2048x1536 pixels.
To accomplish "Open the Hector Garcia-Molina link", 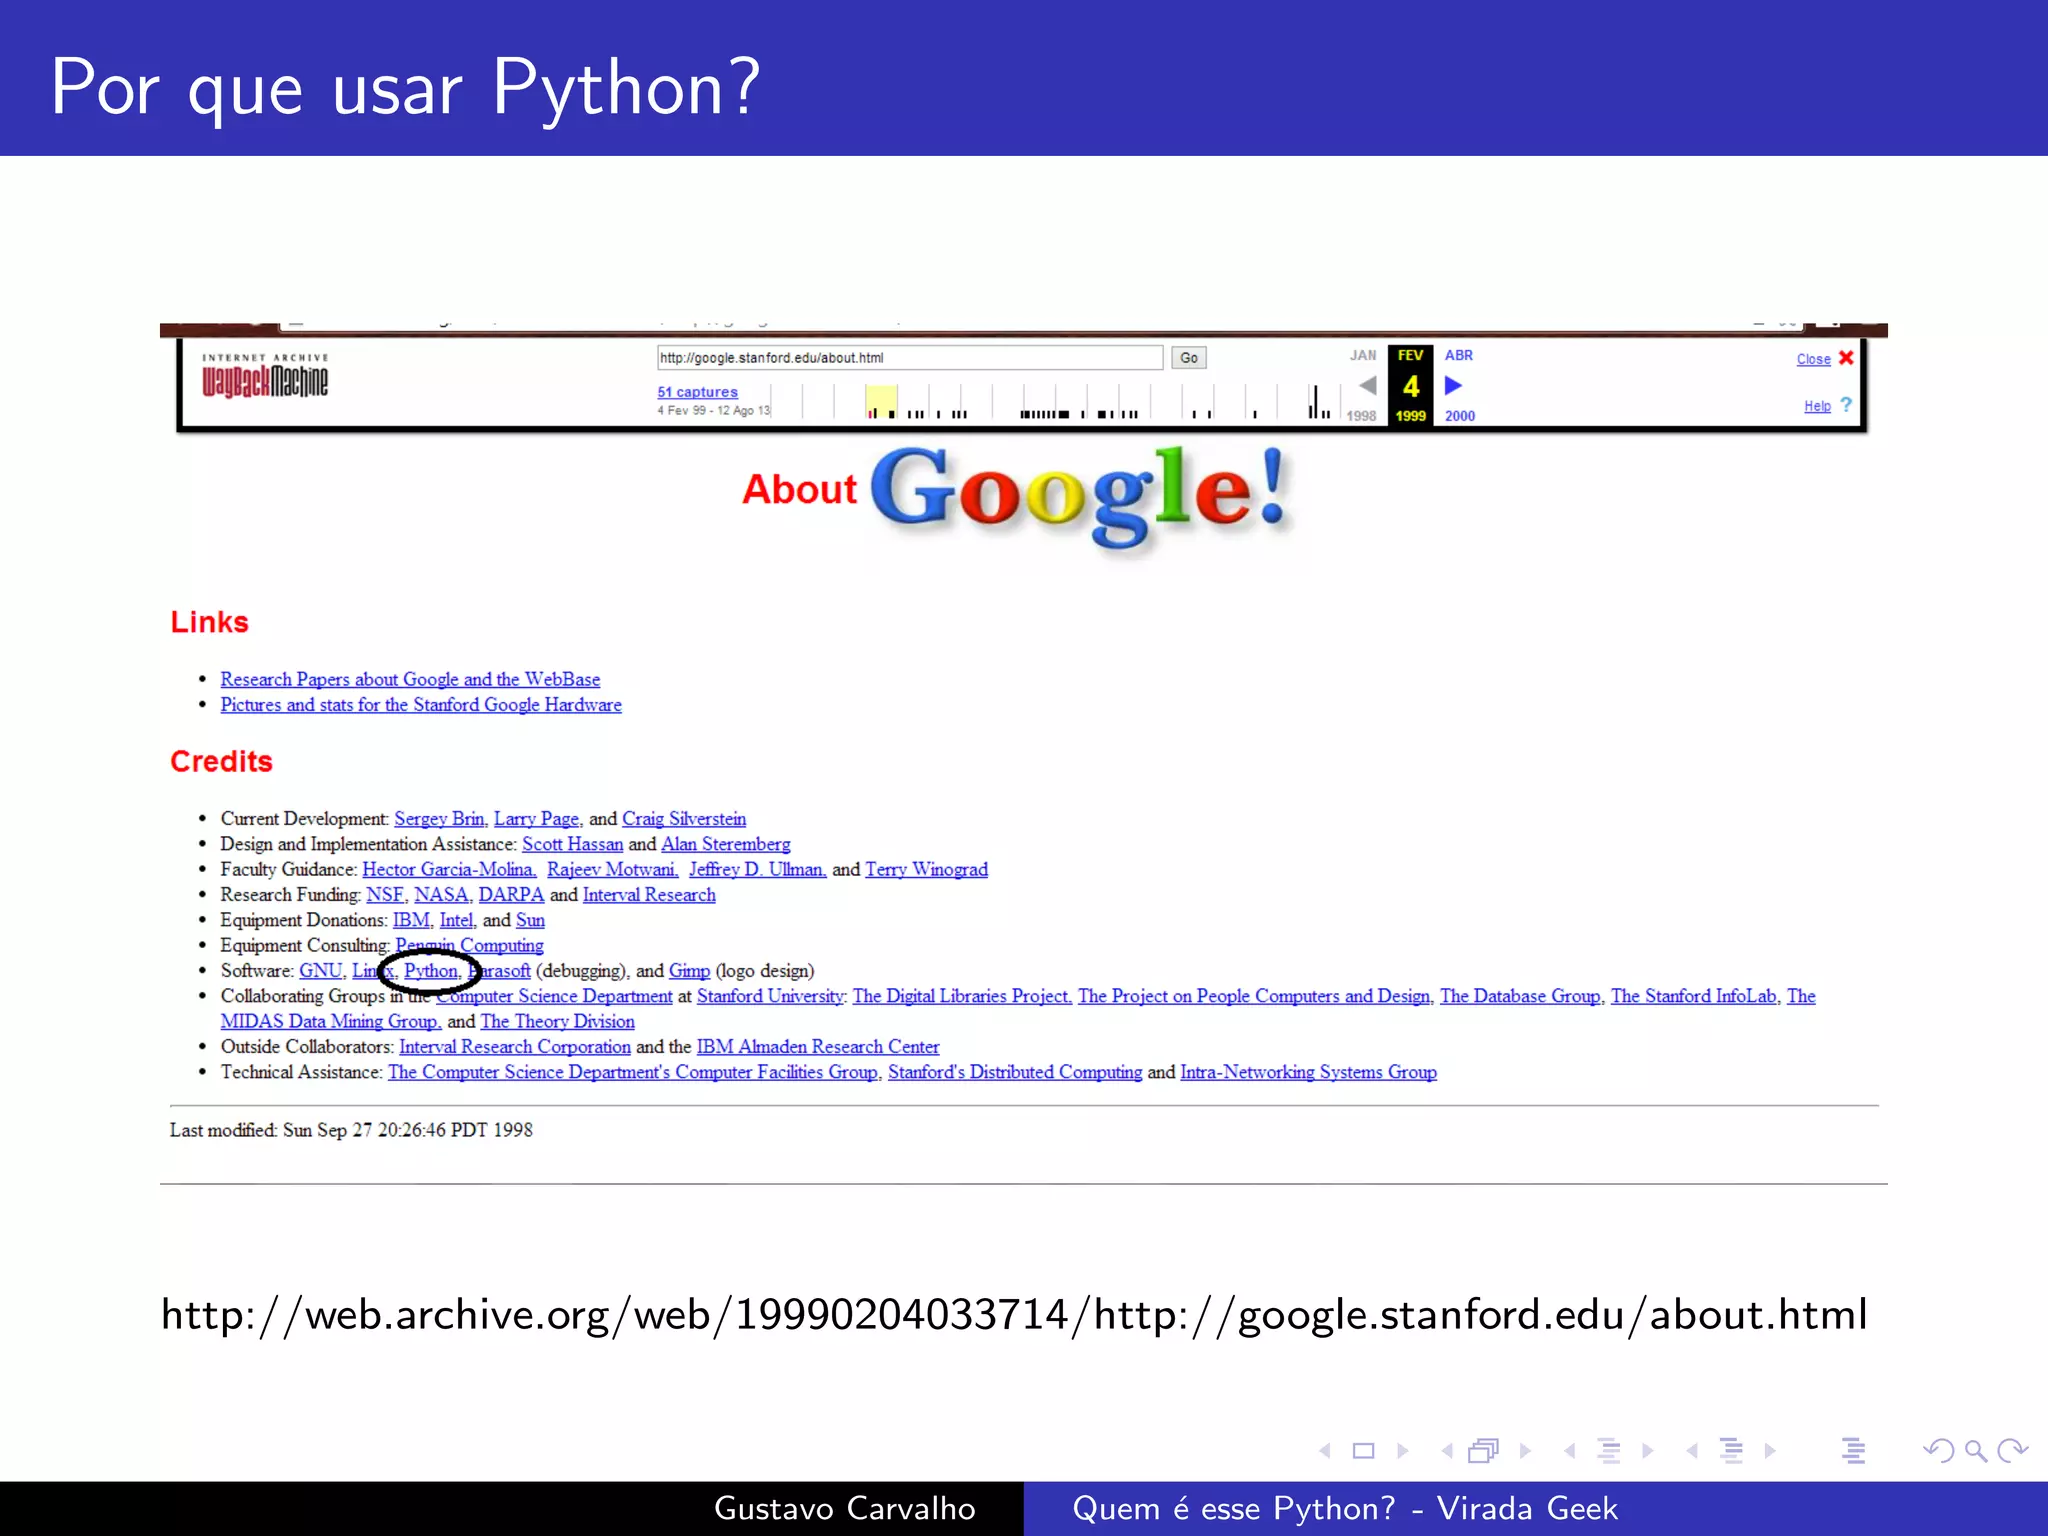I will click(x=449, y=870).
